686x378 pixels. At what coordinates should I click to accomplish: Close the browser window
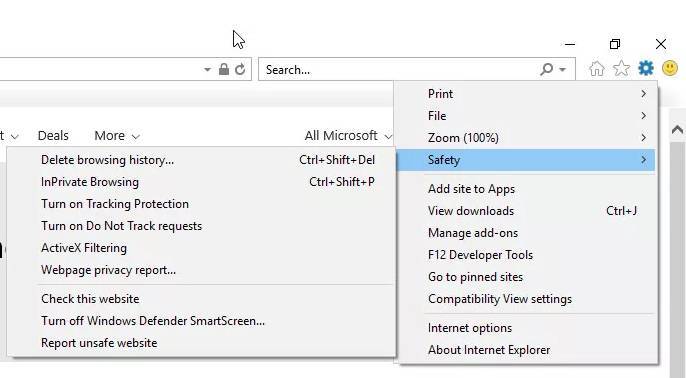[x=661, y=44]
